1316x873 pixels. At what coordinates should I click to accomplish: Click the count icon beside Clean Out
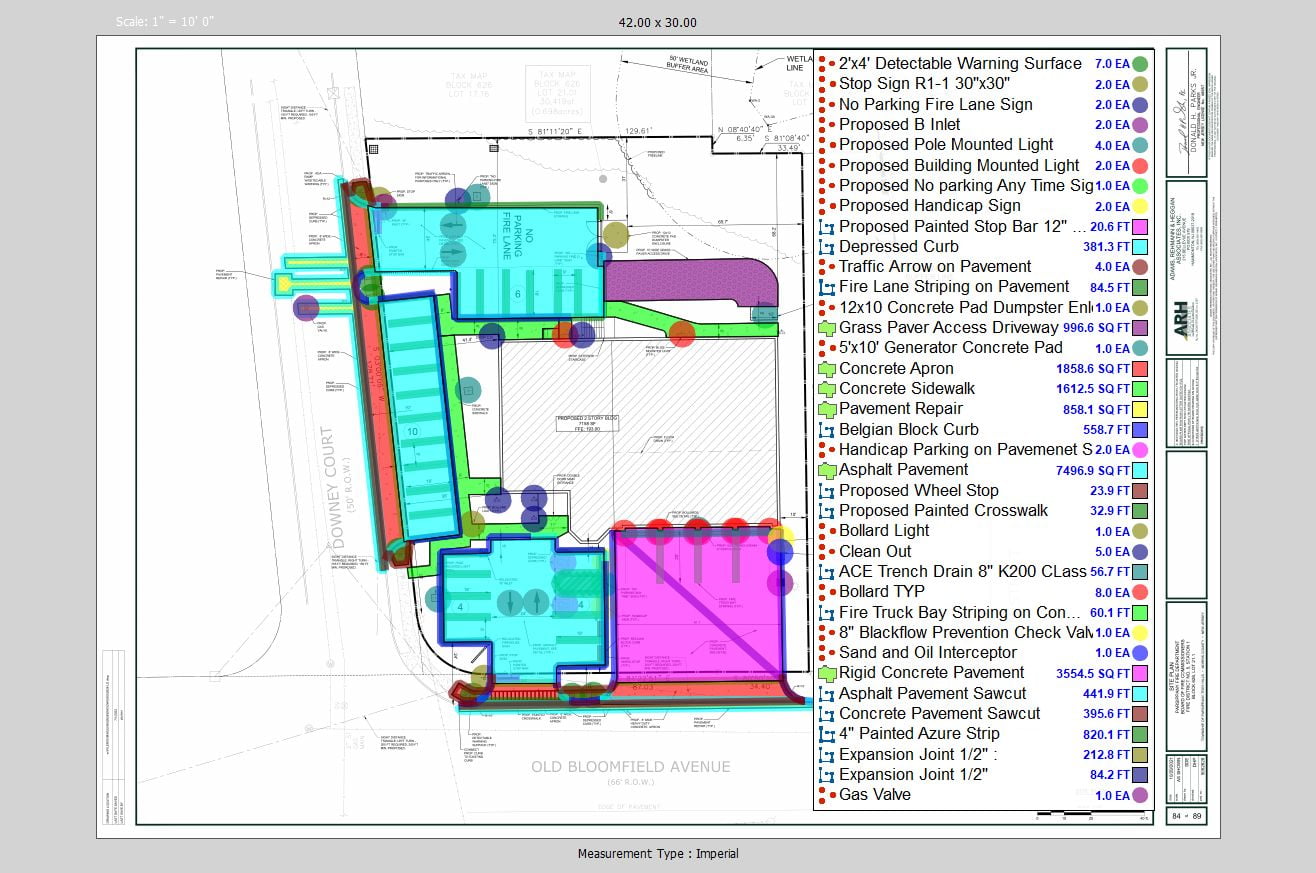(x=825, y=551)
